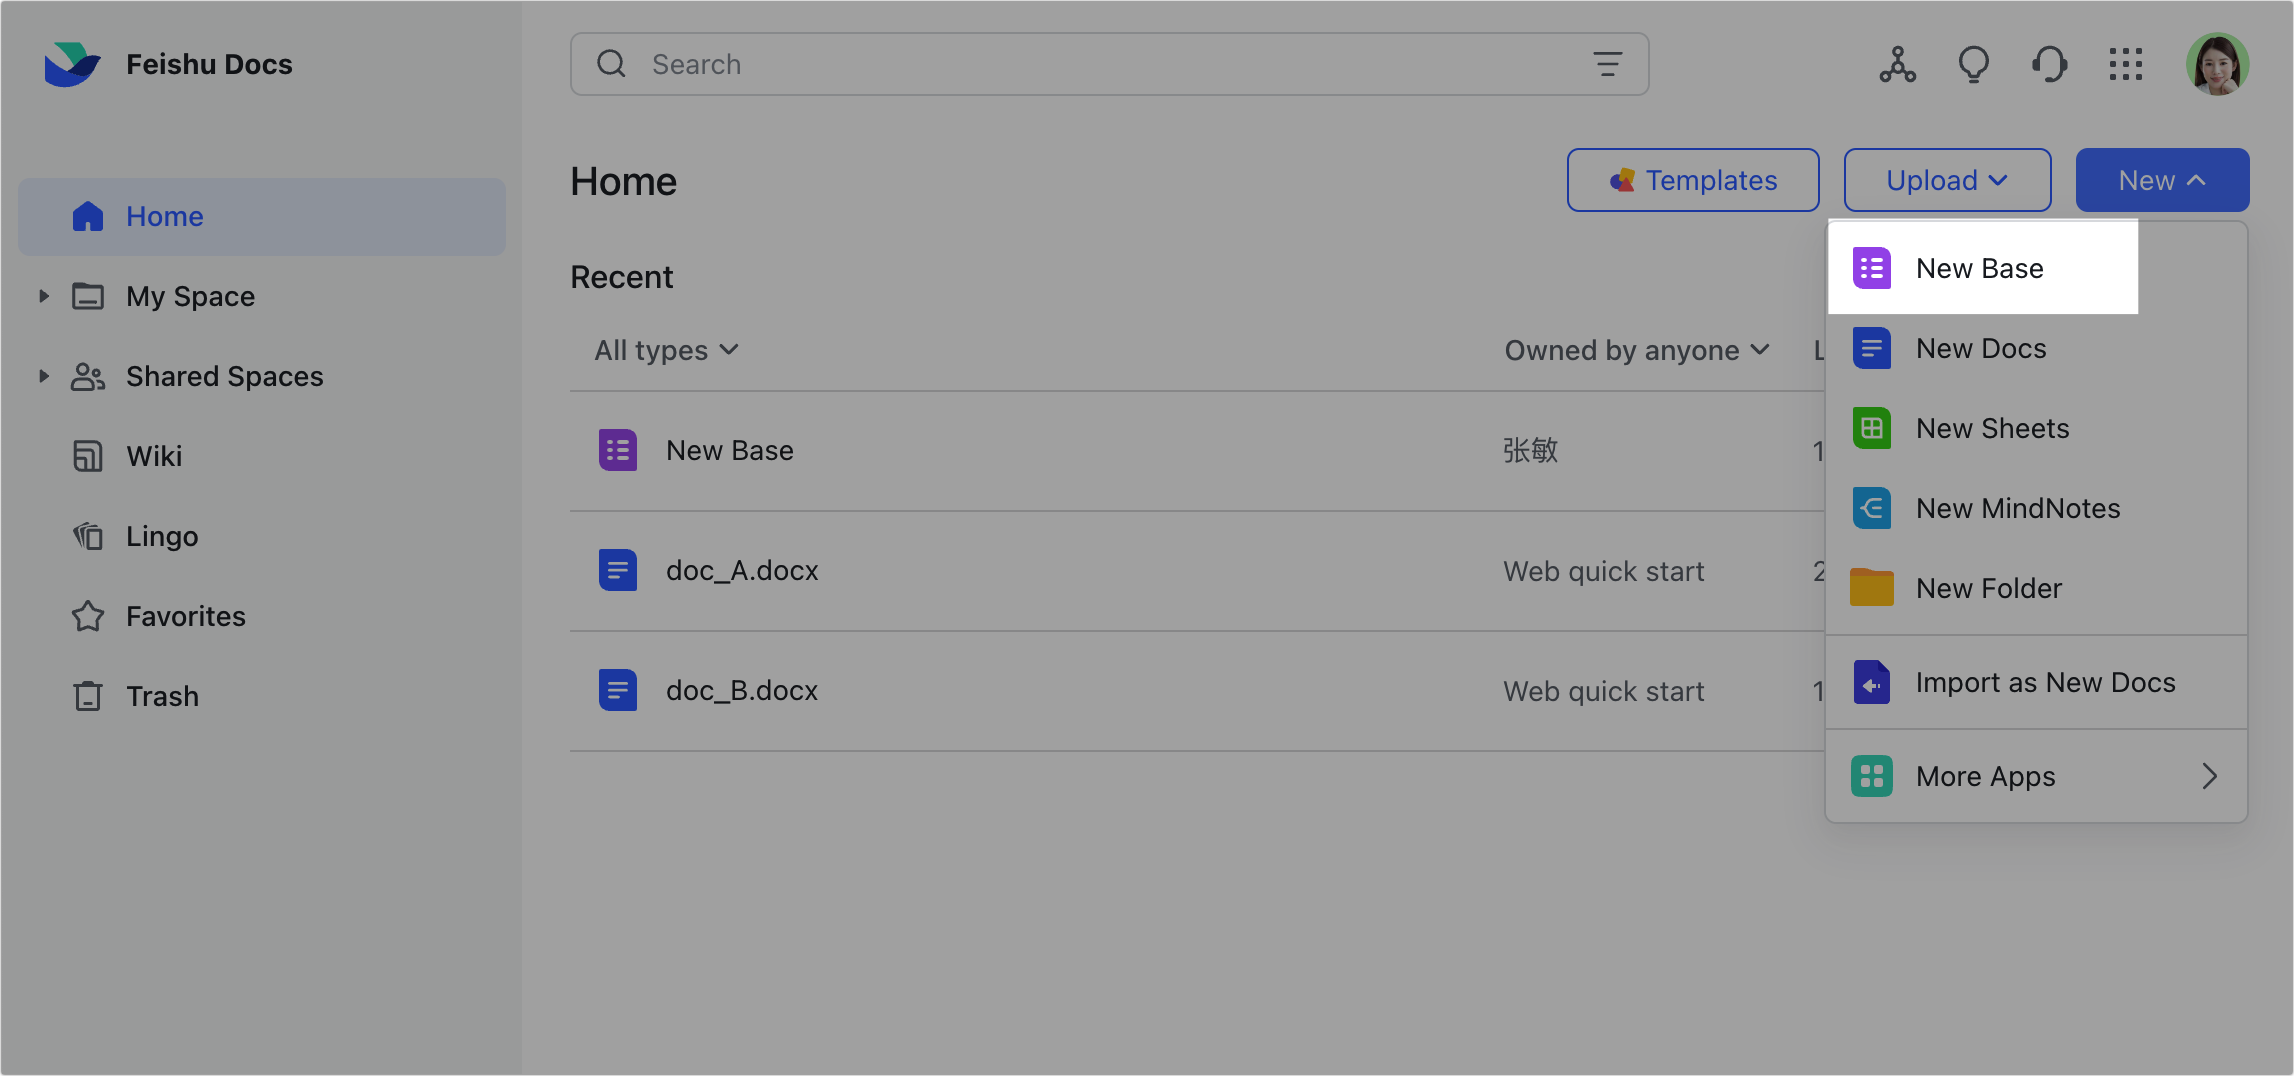This screenshot has width=2294, height=1076.
Task: Expand the My Space tree
Action: point(44,296)
